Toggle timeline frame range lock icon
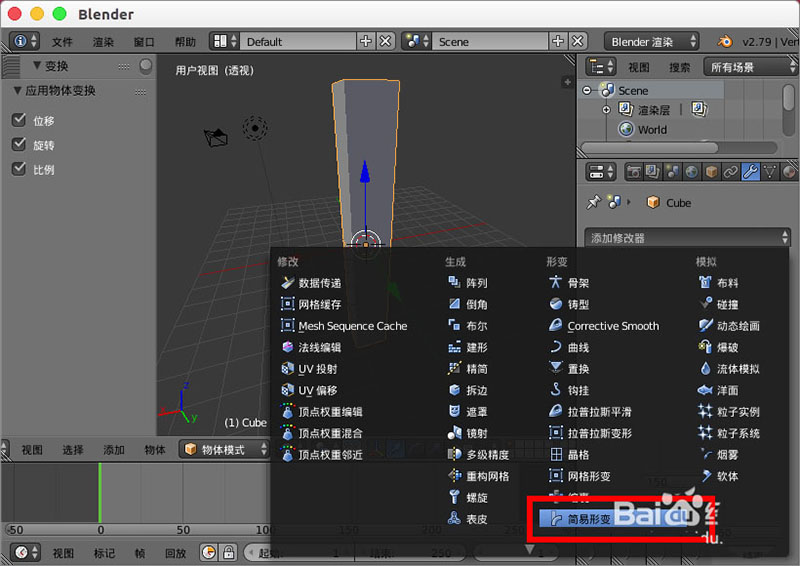Viewport: 800px width, 566px height. 228,552
